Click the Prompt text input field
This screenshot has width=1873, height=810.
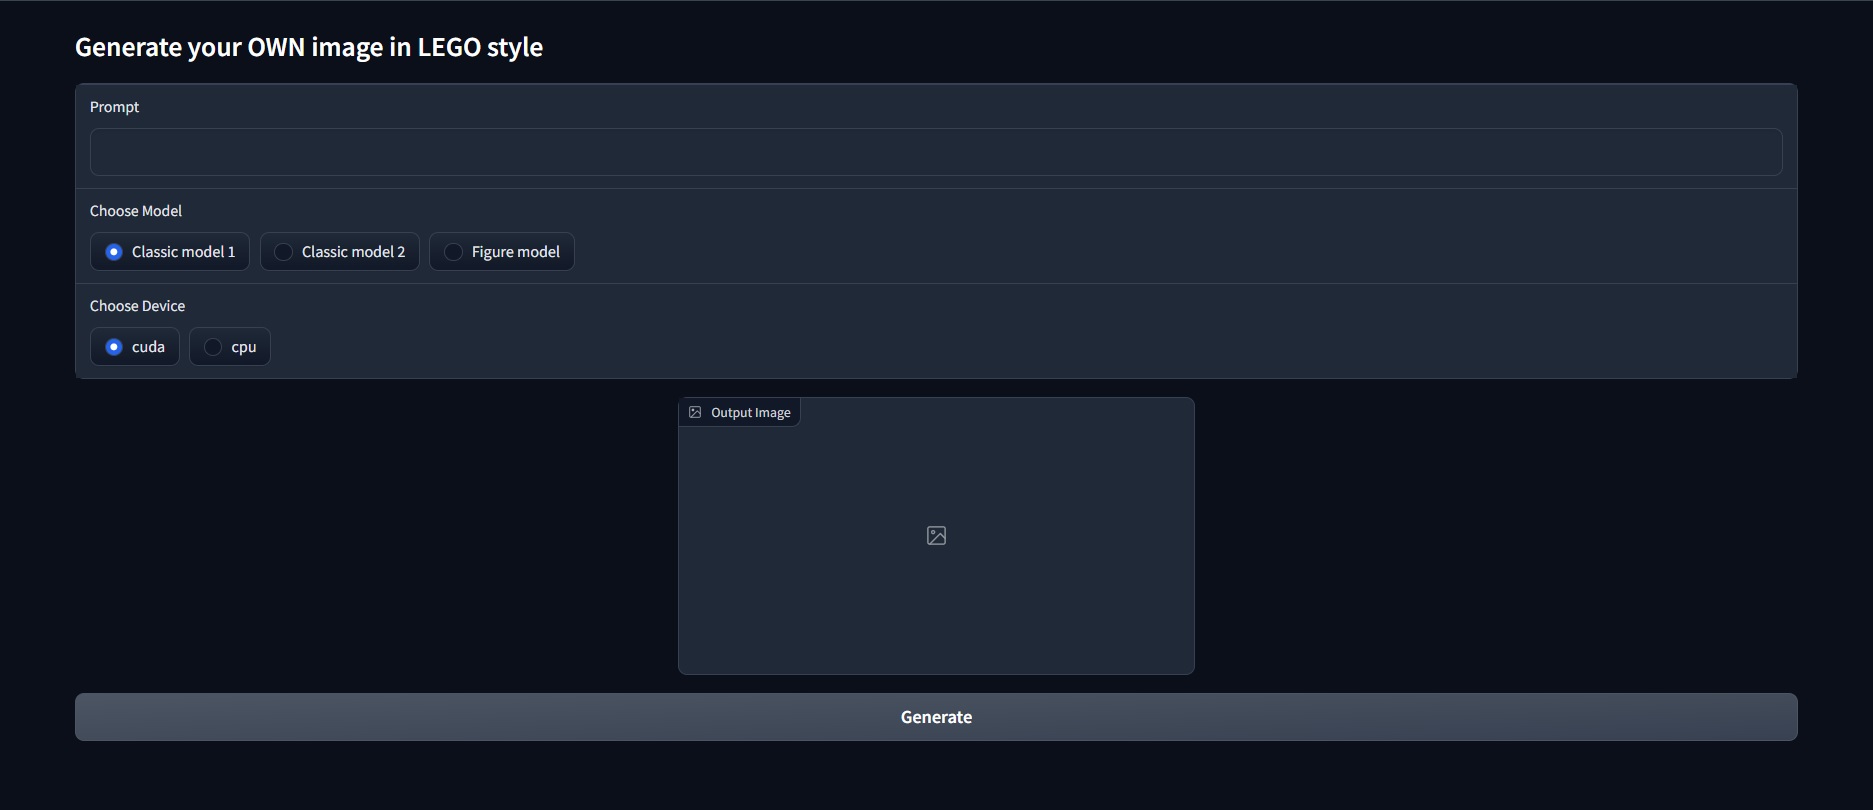pos(936,152)
